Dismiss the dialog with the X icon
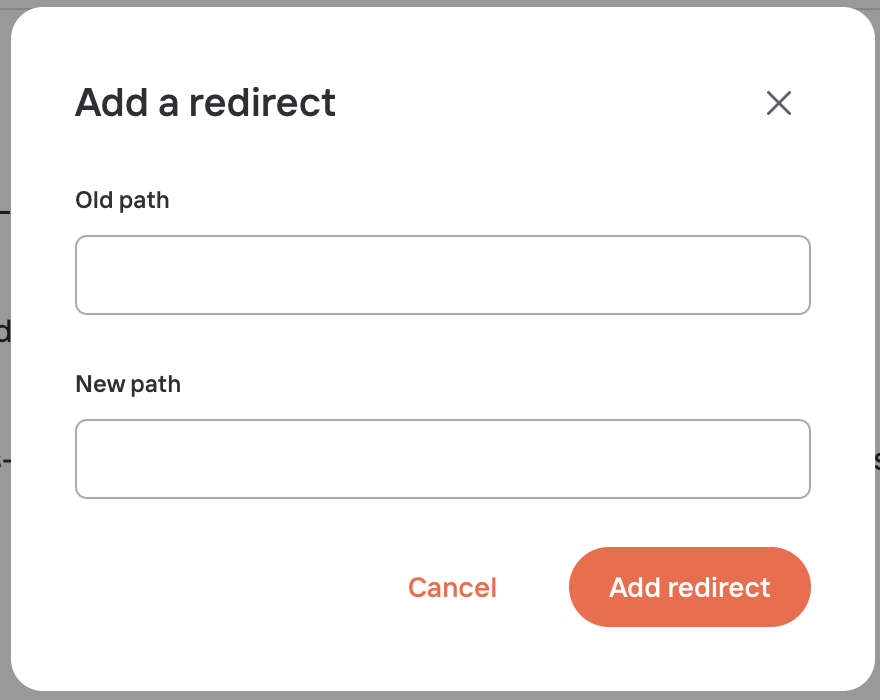Screen dimensions: 880x700 tap(778, 103)
